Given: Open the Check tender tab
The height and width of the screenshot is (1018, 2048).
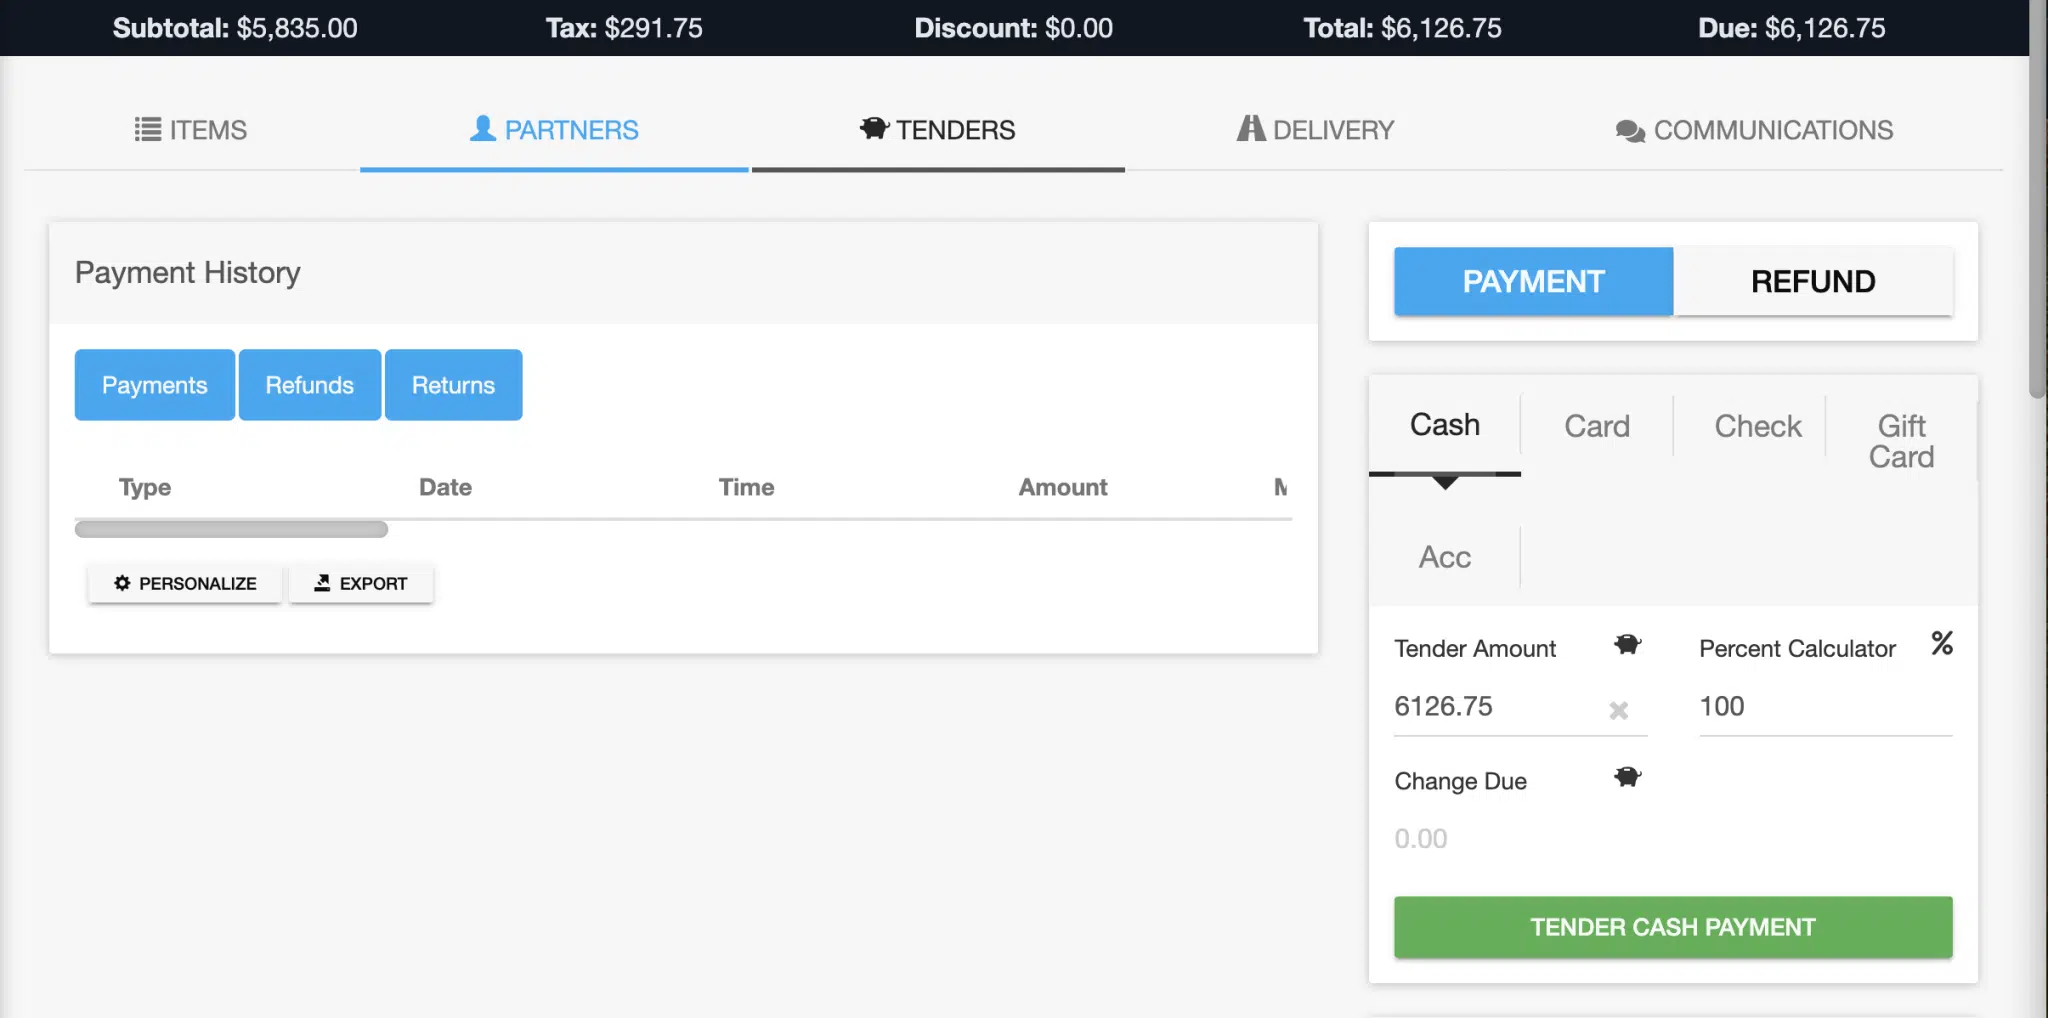Looking at the screenshot, I should (1756, 425).
